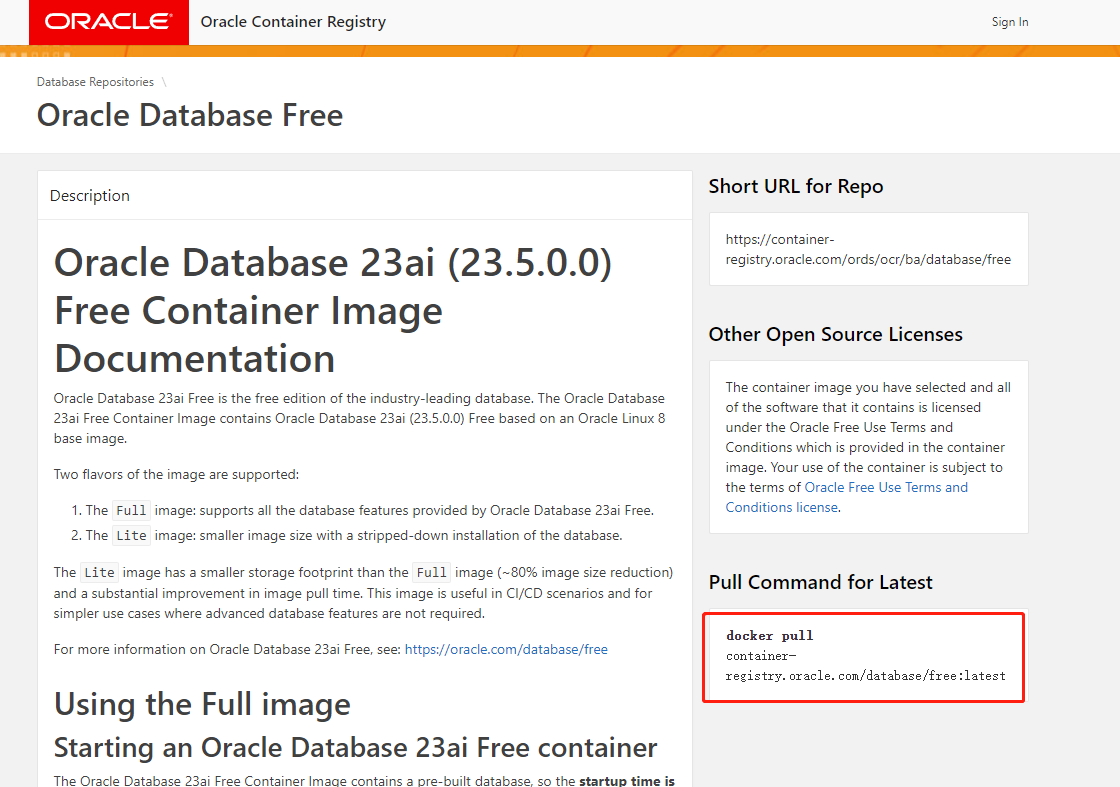Open Oracle Container Registry home title

click(x=293, y=22)
